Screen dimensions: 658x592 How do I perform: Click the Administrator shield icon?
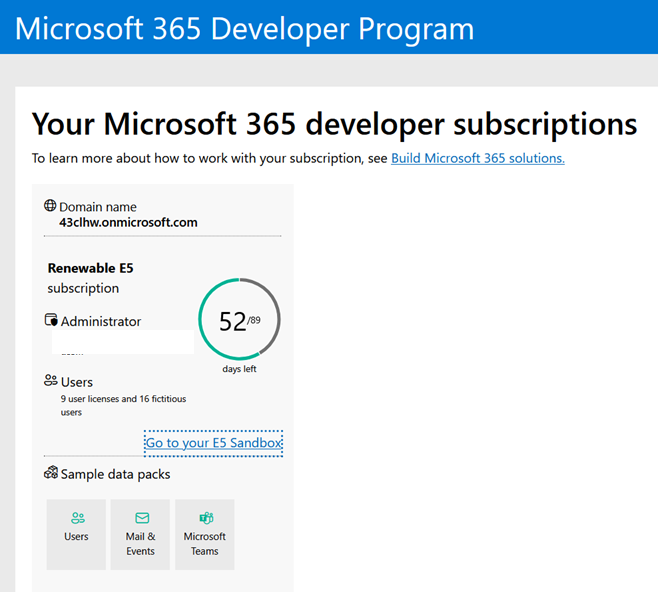tap(51, 320)
